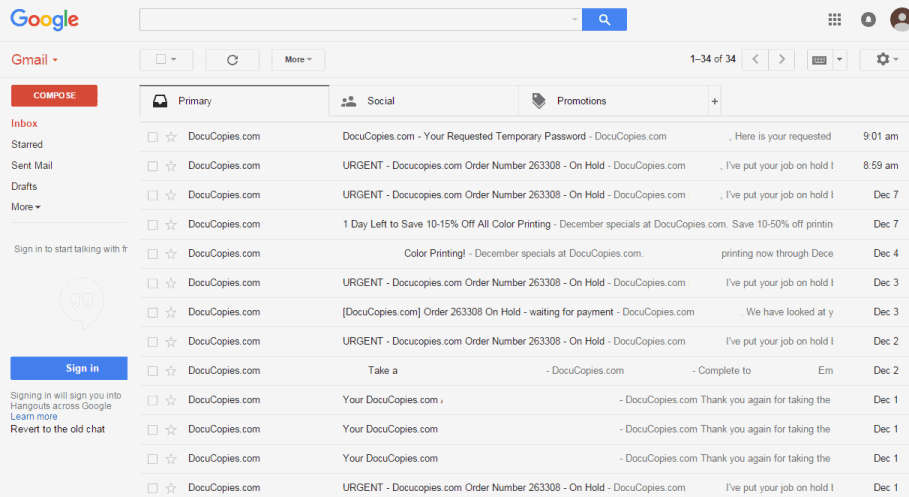Refresh the inbox with the reload icon
909x497 pixels.
[232, 60]
